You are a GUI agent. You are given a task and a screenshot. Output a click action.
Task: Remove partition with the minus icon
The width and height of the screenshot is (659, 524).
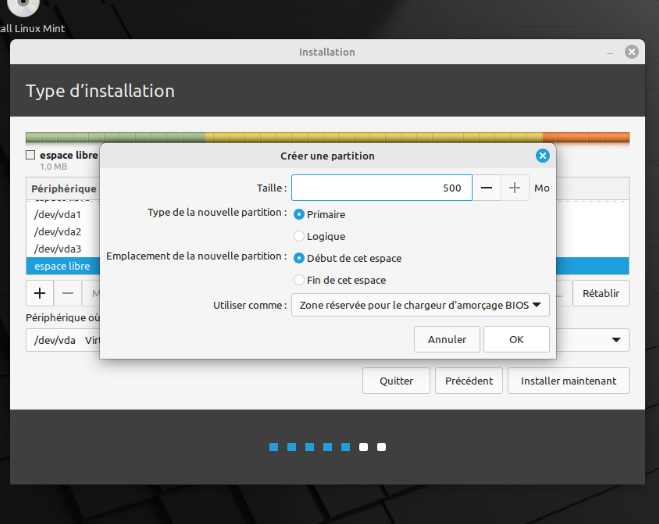coord(68,293)
